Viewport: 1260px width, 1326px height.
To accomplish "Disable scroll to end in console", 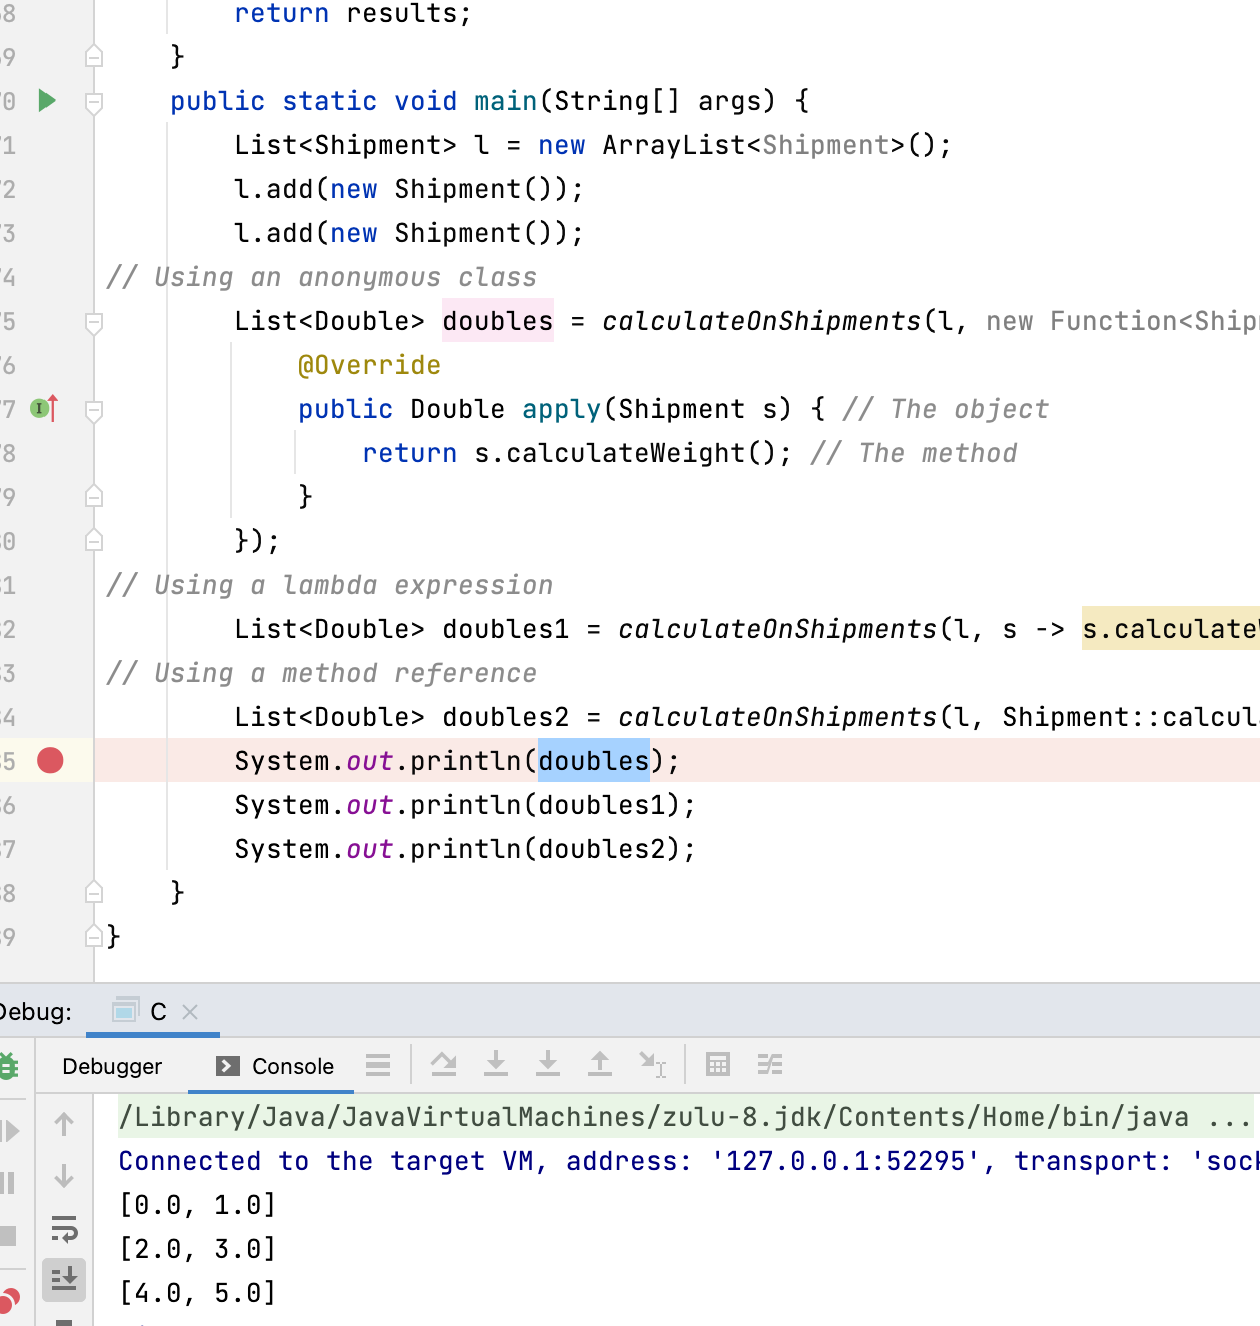I will pos(64,1279).
